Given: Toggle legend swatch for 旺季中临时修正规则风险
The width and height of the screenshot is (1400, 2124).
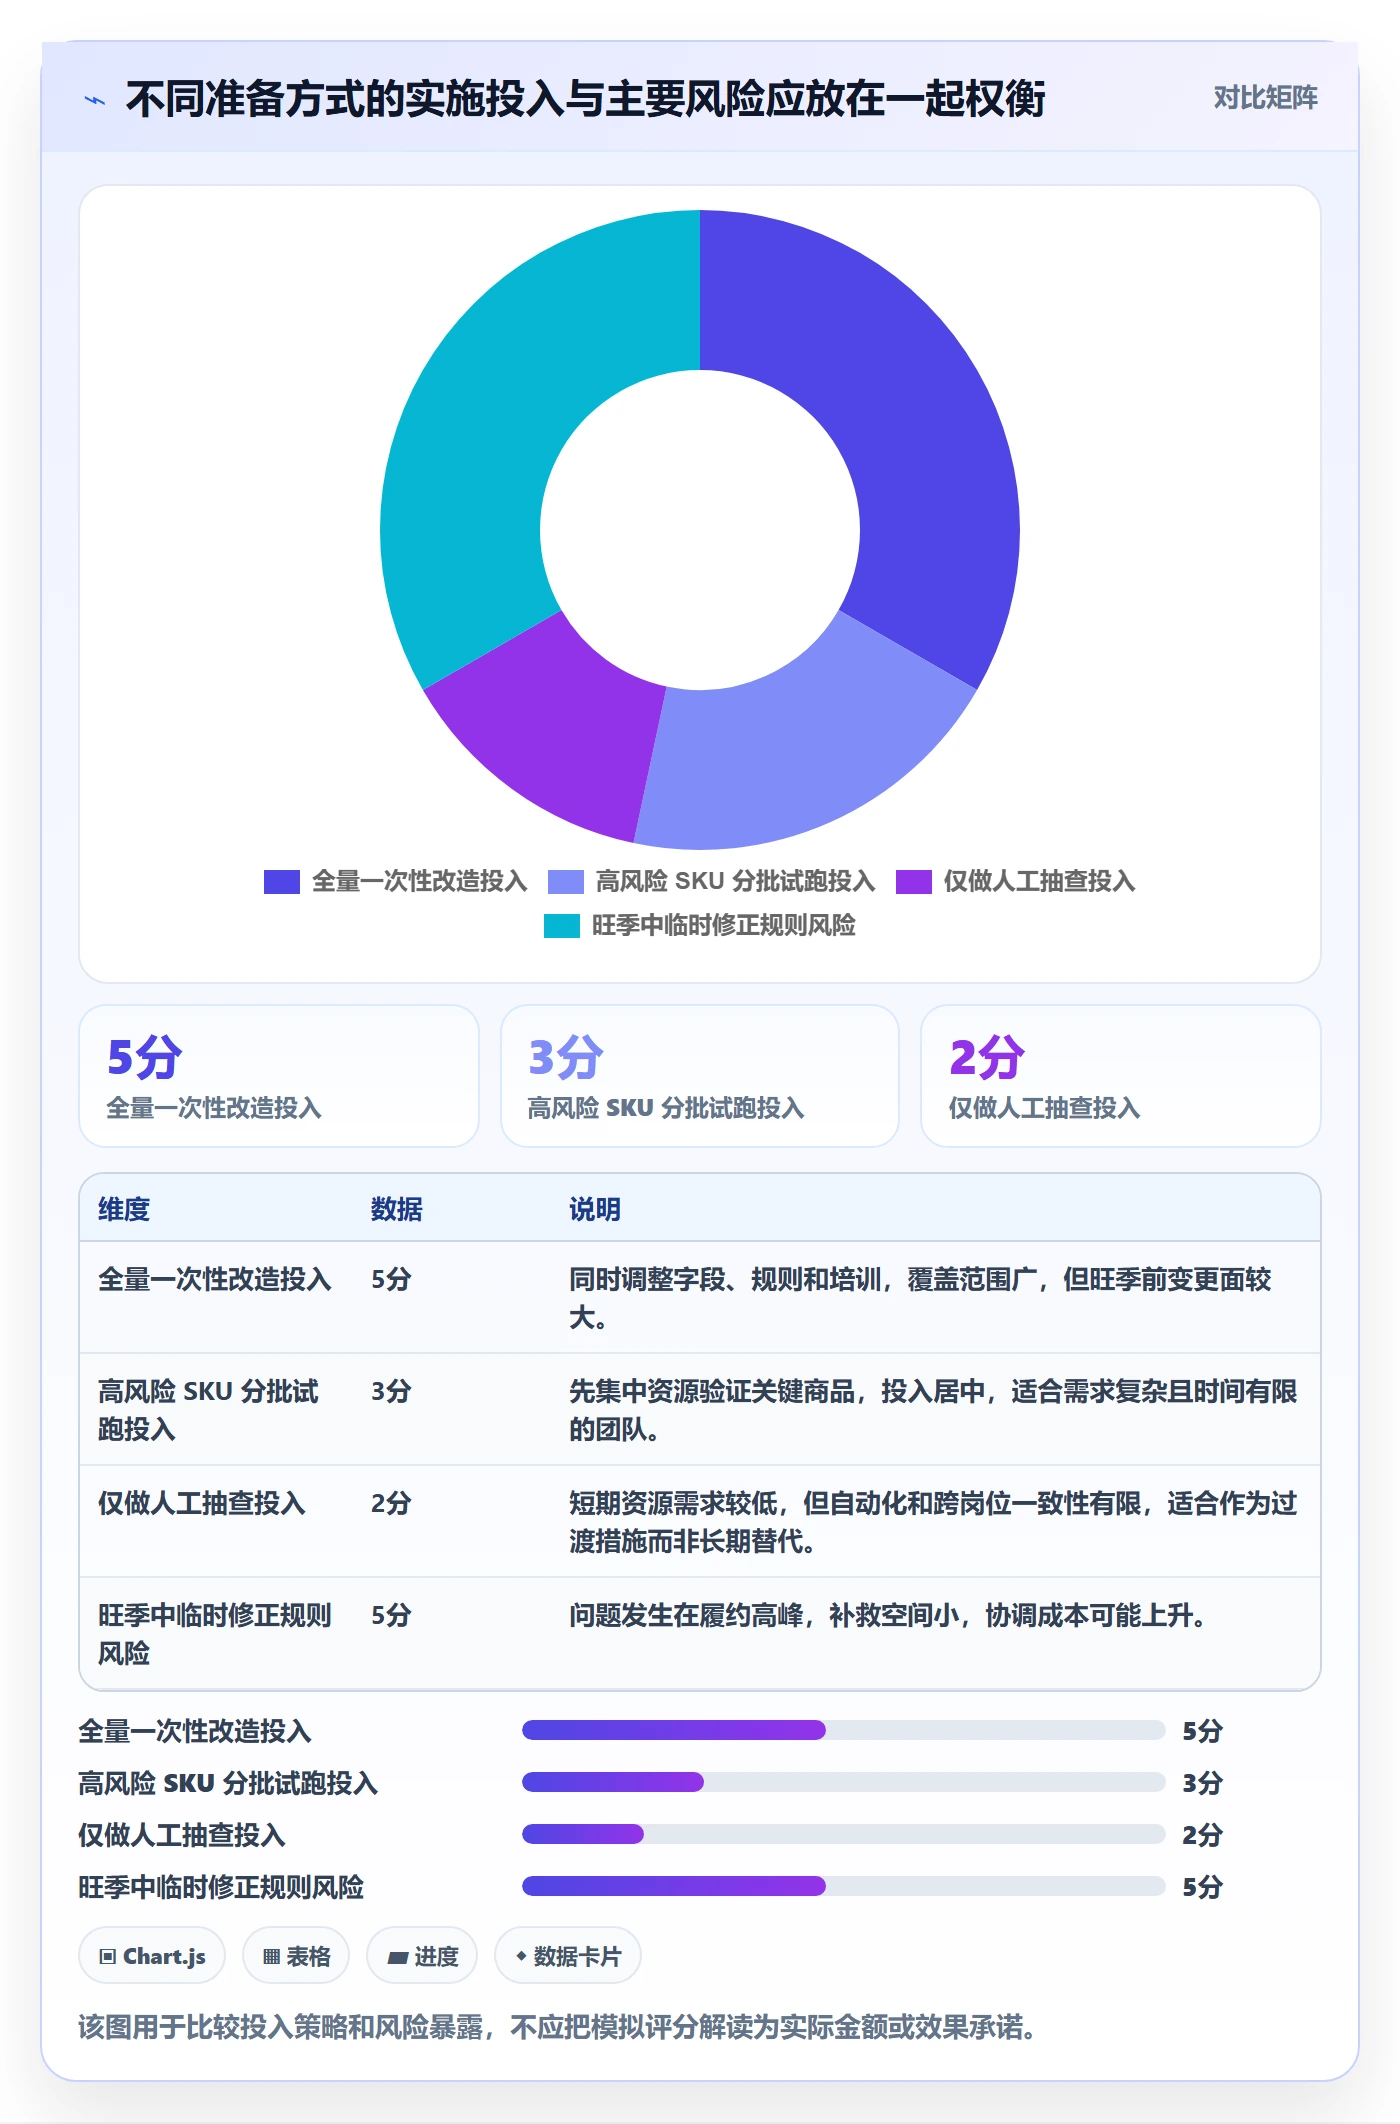Looking at the screenshot, I should [562, 926].
